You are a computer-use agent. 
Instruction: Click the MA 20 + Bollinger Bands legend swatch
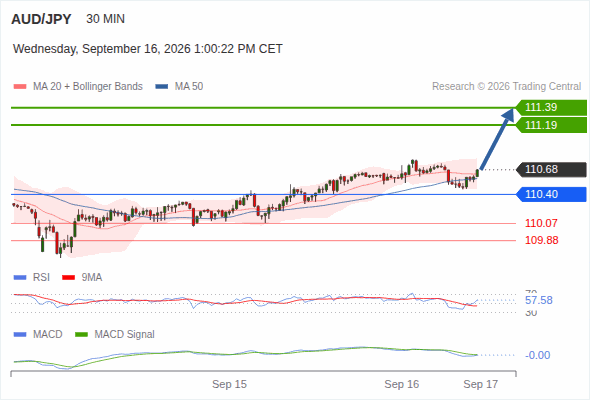(x=20, y=87)
